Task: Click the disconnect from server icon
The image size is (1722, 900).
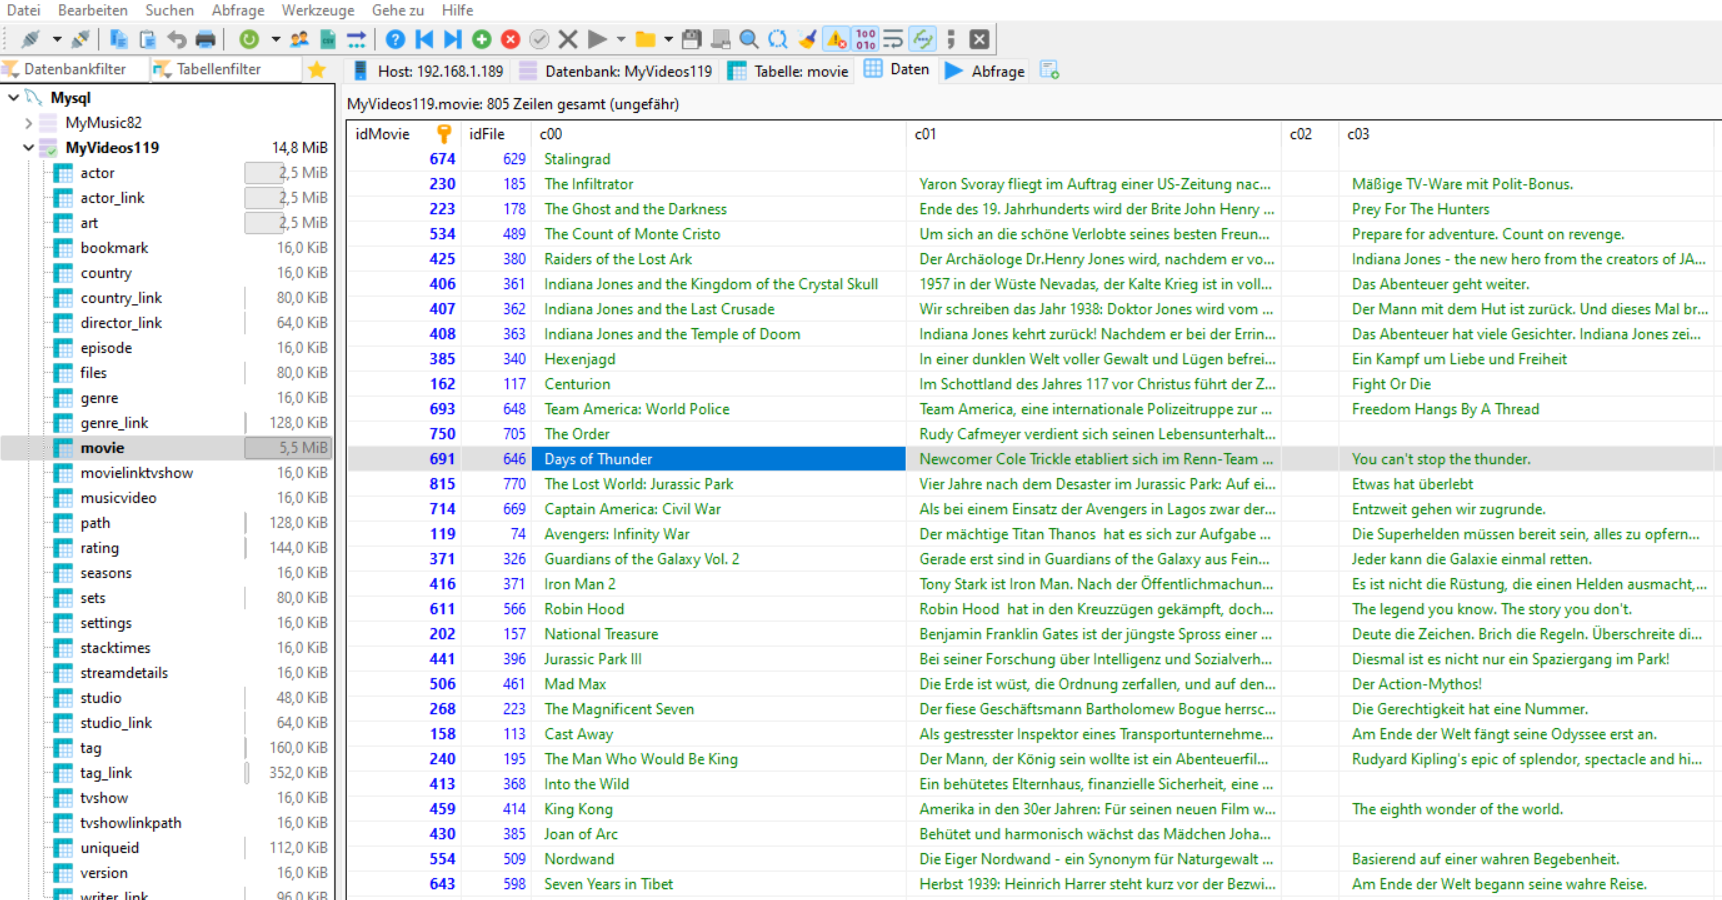Action: (x=80, y=39)
